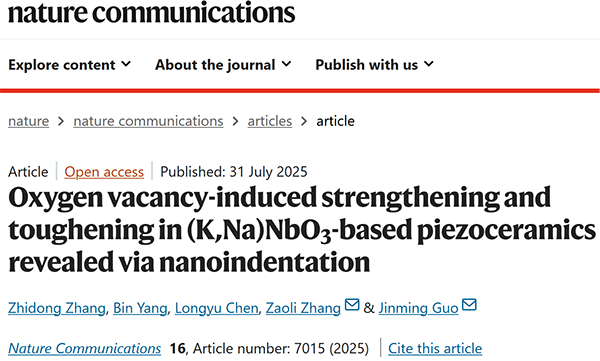This screenshot has width=600, height=361.
Task: Open author Zhidong Zhang's profile link
Action: [x=57, y=308]
